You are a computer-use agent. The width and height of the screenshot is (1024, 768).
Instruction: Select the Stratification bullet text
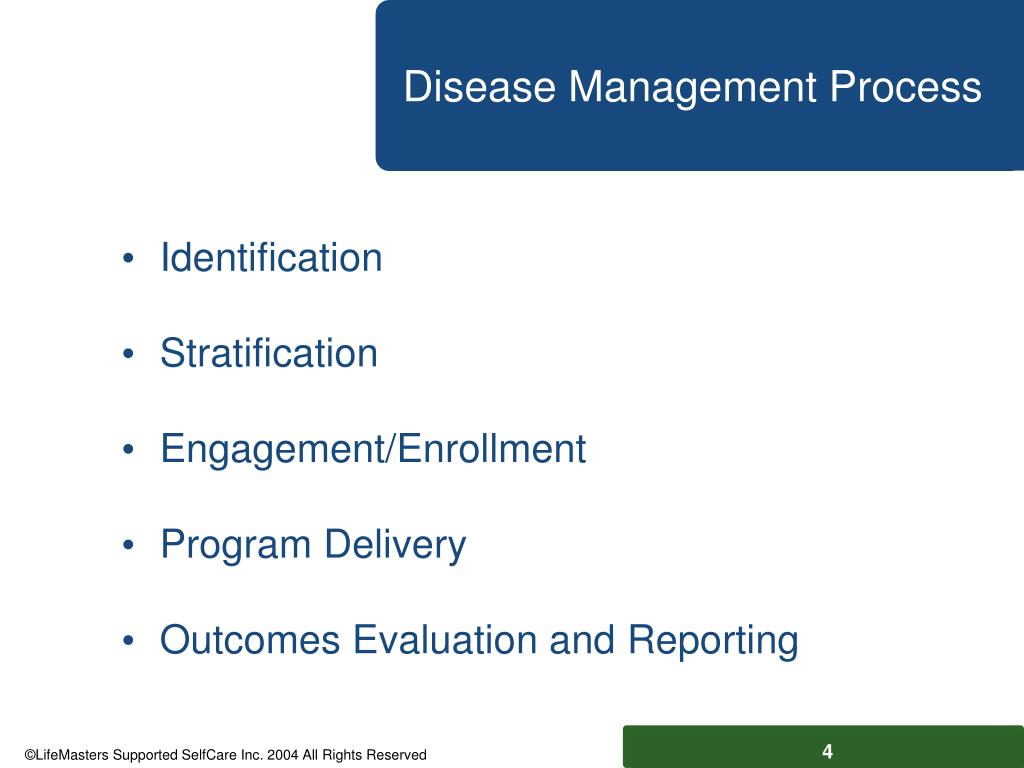(x=268, y=353)
